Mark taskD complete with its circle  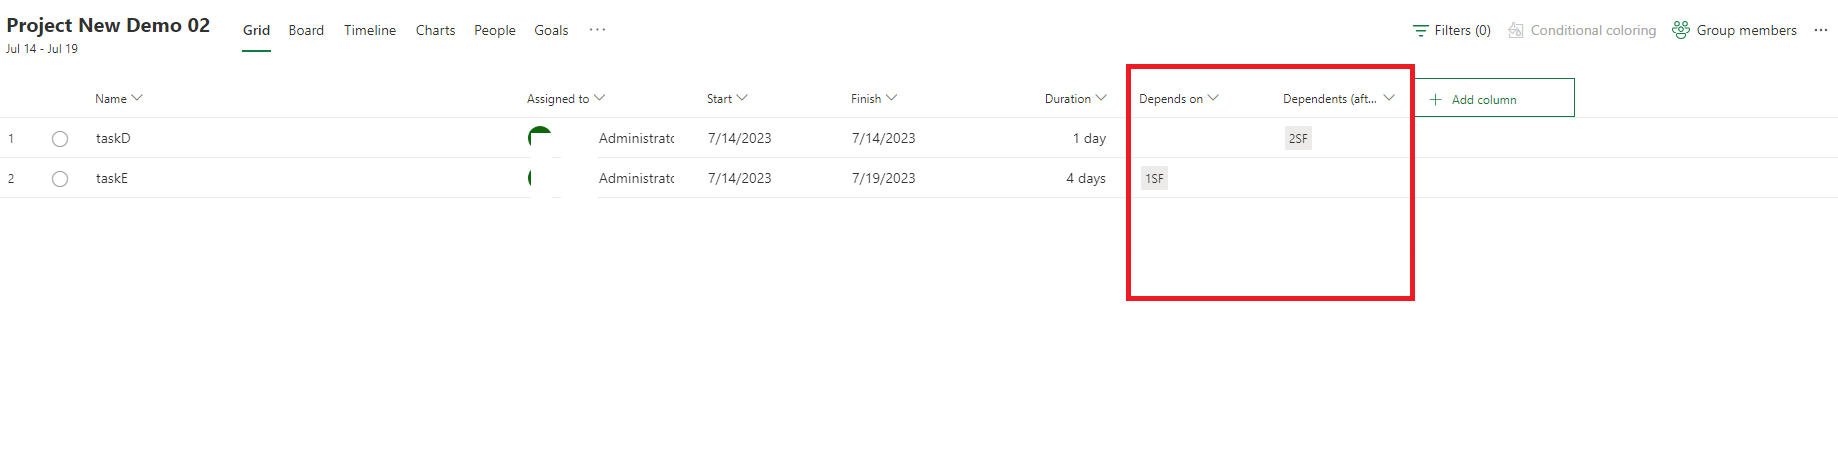coord(60,139)
